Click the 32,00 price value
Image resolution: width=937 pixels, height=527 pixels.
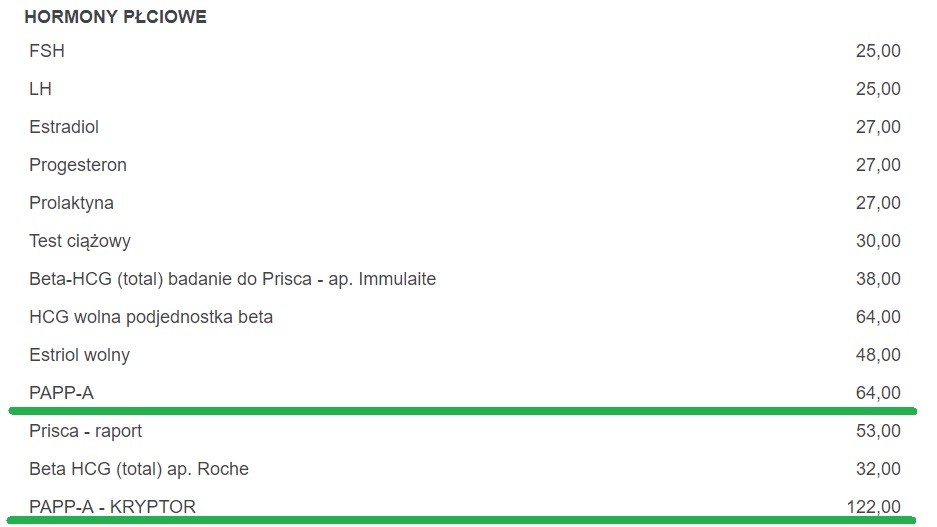coord(878,469)
